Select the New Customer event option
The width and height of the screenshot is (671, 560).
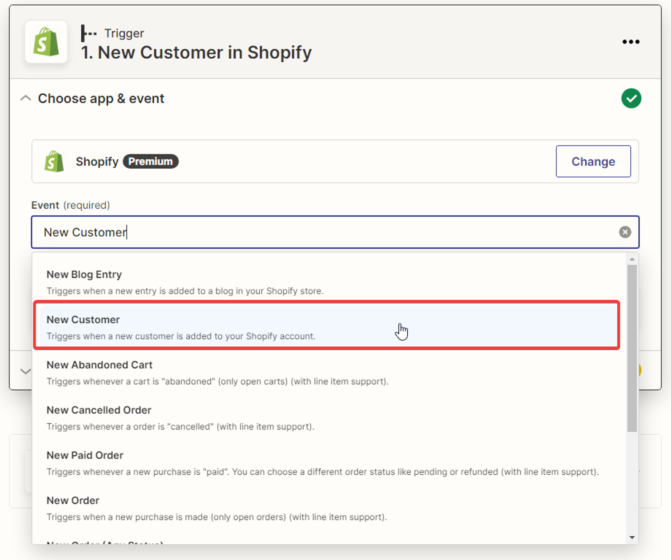tap(327, 326)
